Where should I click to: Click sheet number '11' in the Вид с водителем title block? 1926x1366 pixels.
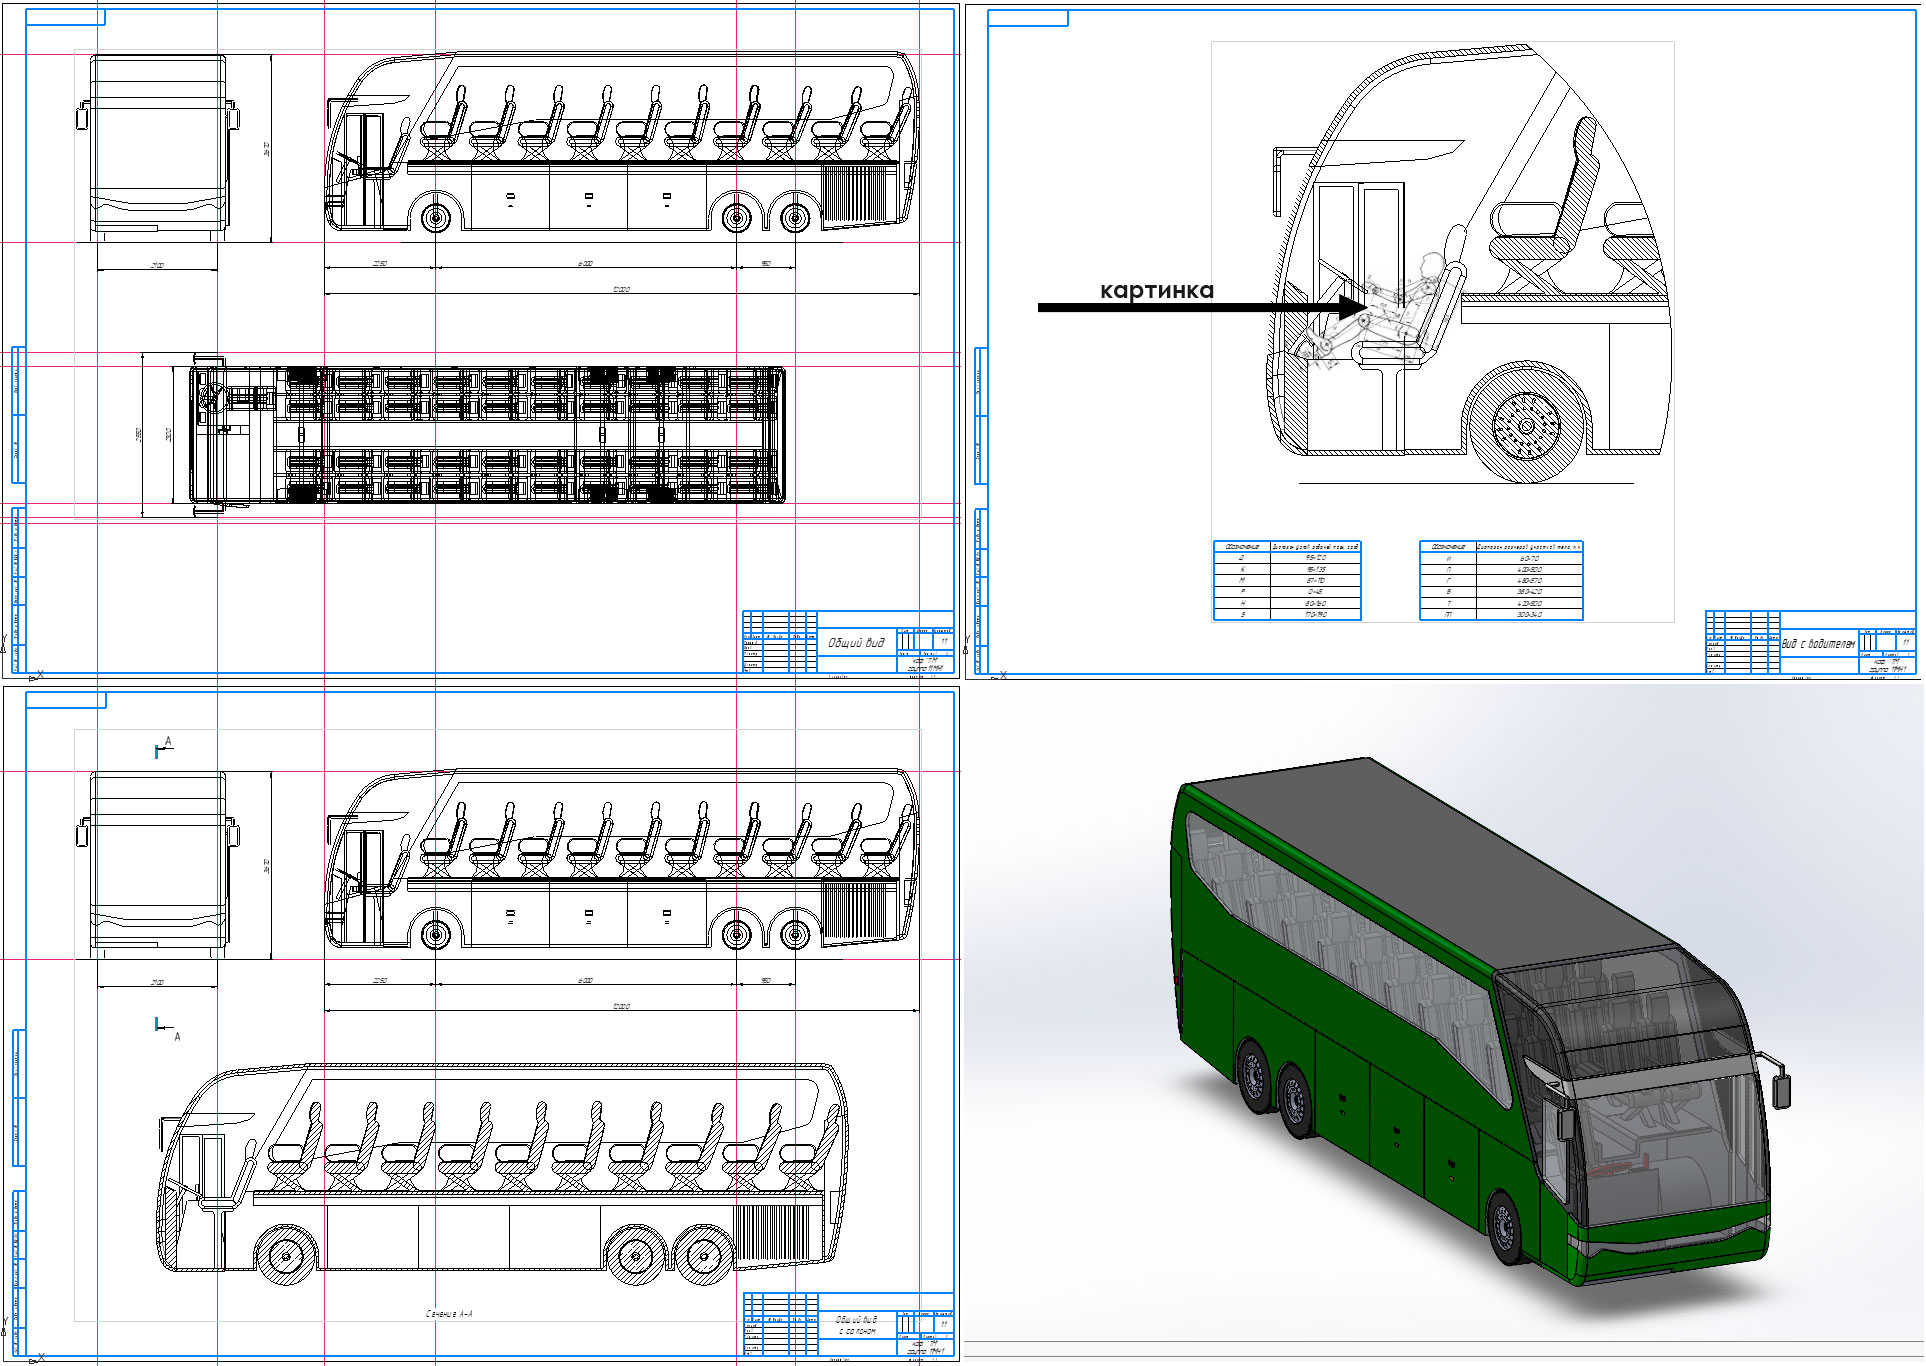coord(1906,642)
